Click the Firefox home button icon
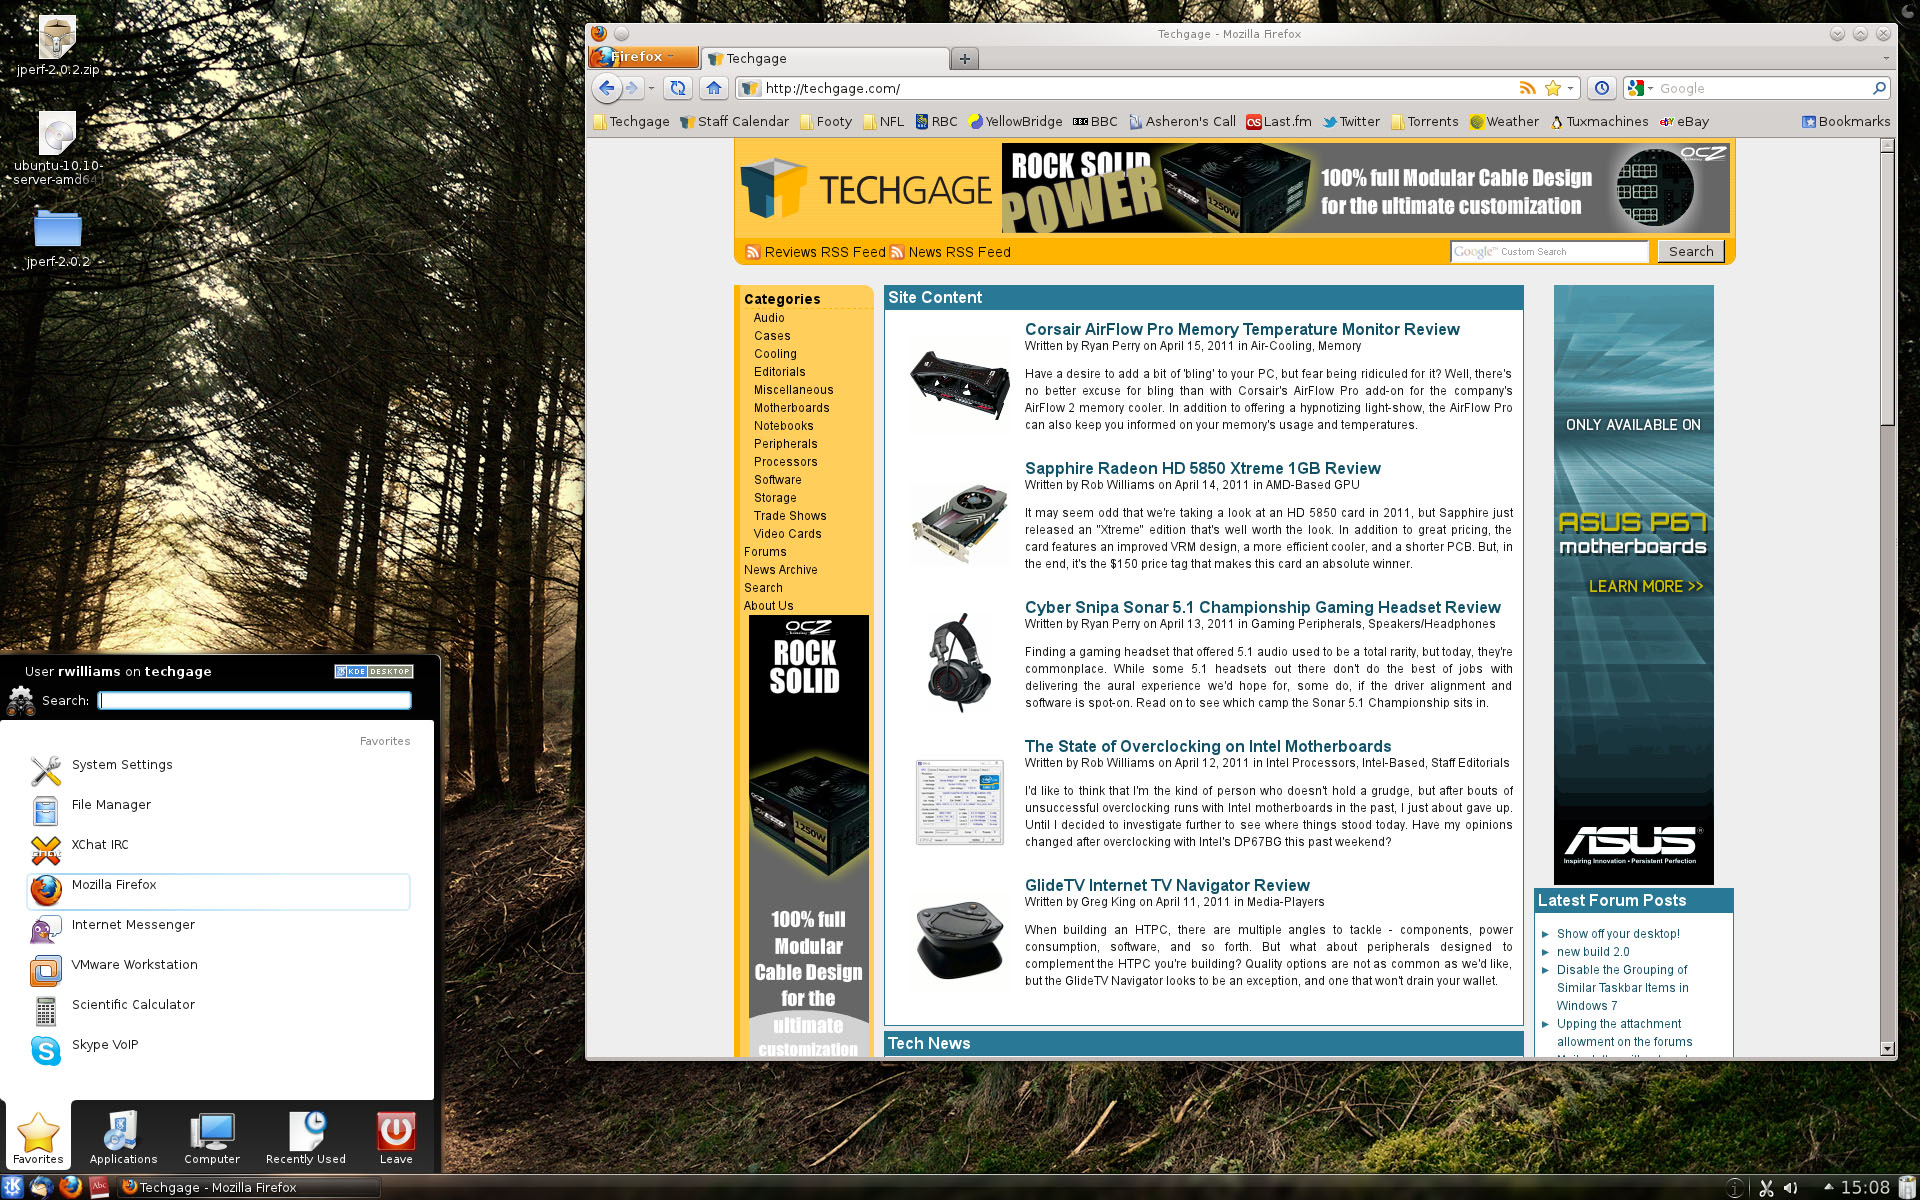This screenshot has width=1920, height=1200. point(713,88)
